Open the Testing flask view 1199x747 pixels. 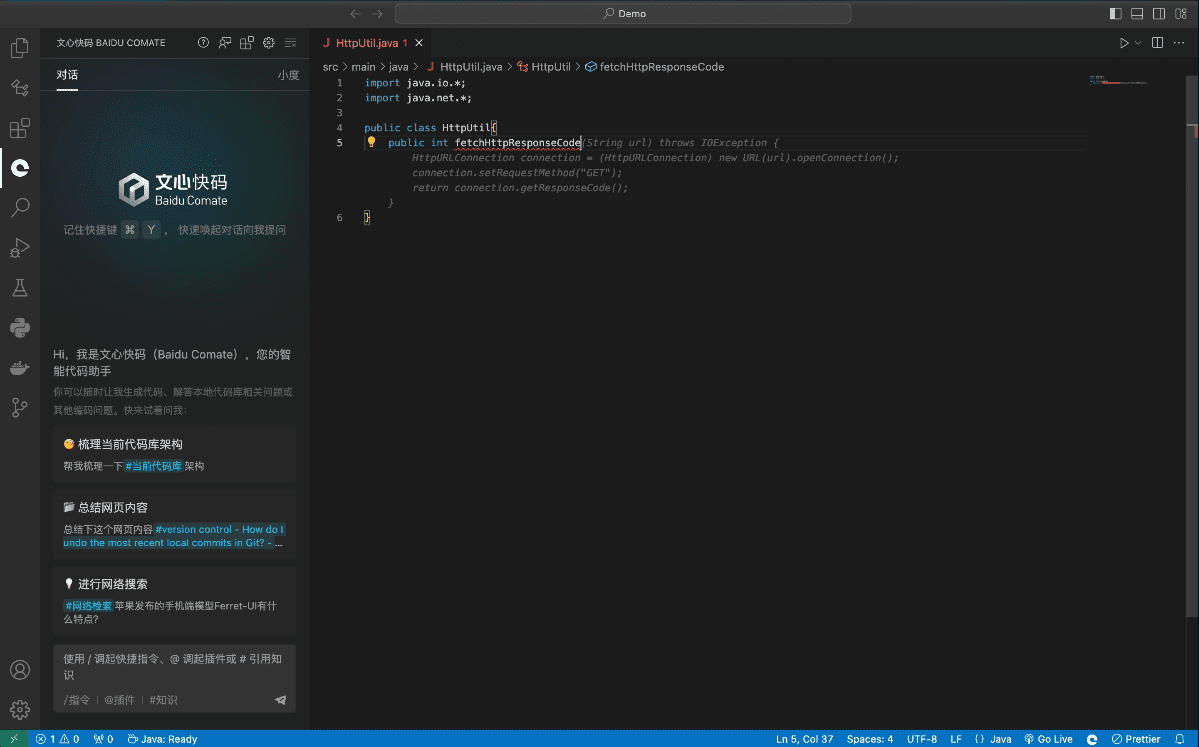[x=20, y=287]
